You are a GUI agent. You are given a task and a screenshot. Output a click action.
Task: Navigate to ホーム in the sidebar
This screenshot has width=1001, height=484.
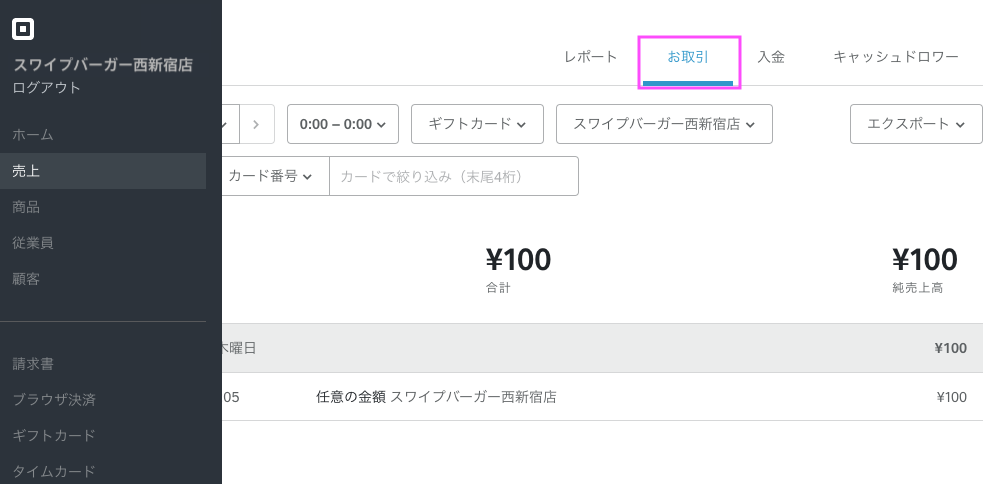(33, 134)
